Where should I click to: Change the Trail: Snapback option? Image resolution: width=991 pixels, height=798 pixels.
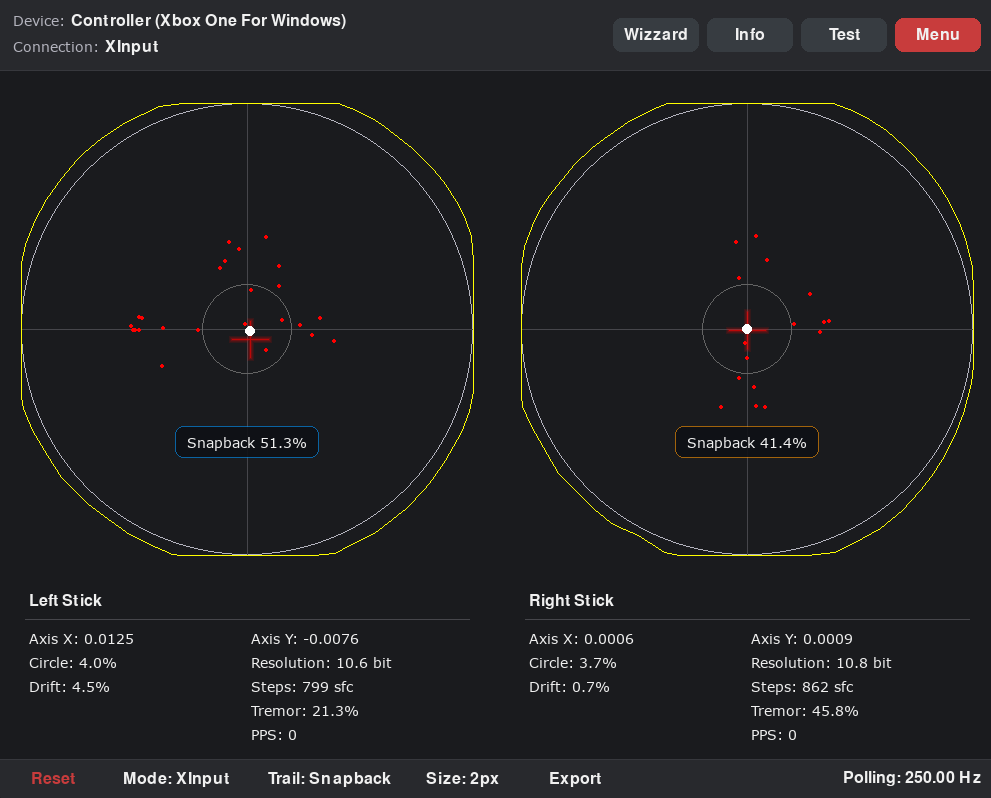[329, 778]
